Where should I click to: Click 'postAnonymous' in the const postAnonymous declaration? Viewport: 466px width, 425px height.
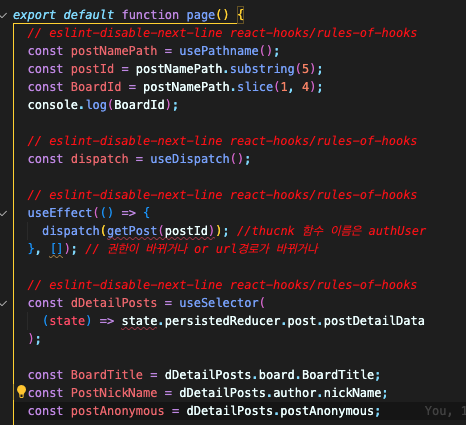[117, 411]
